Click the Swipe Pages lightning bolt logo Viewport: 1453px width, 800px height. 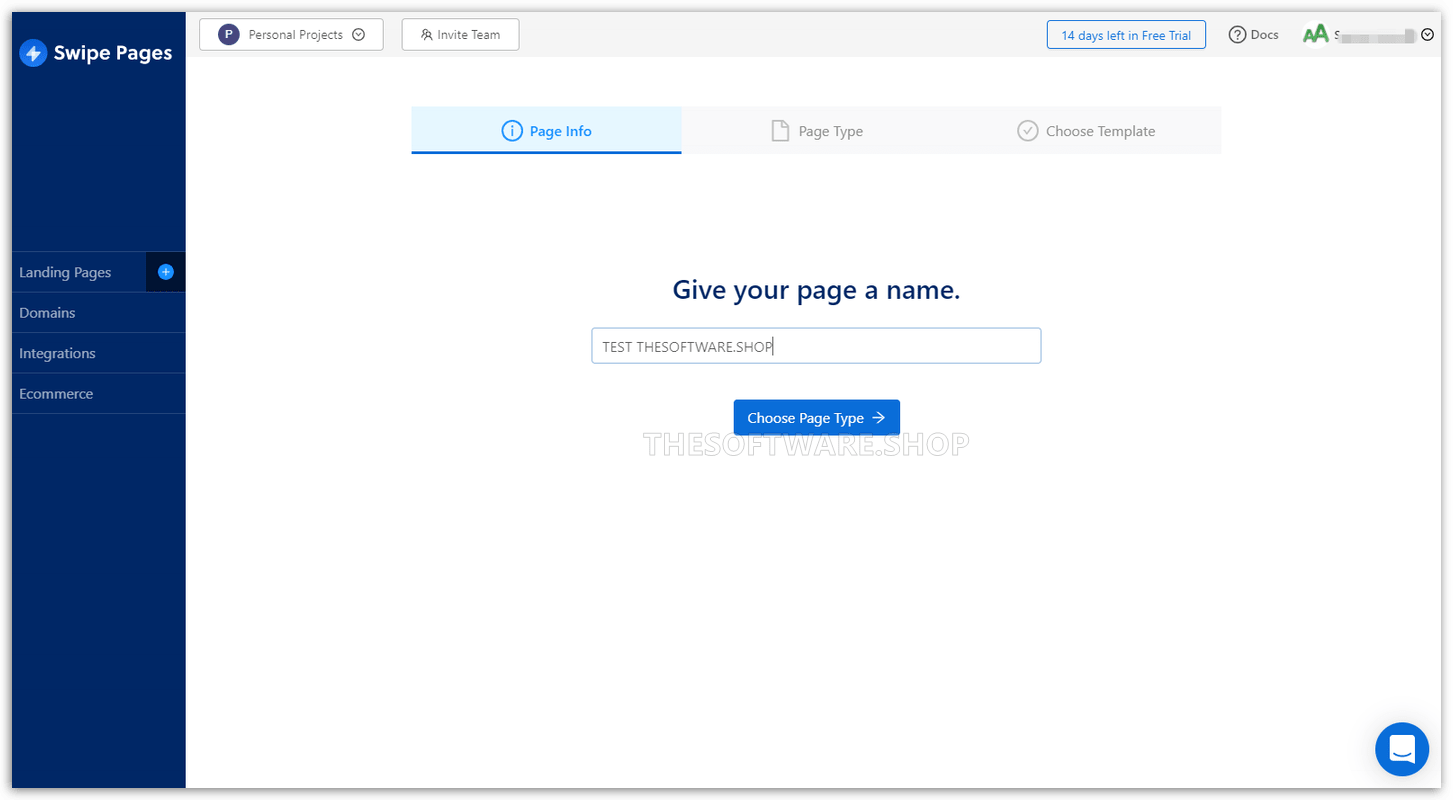pos(33,53)
